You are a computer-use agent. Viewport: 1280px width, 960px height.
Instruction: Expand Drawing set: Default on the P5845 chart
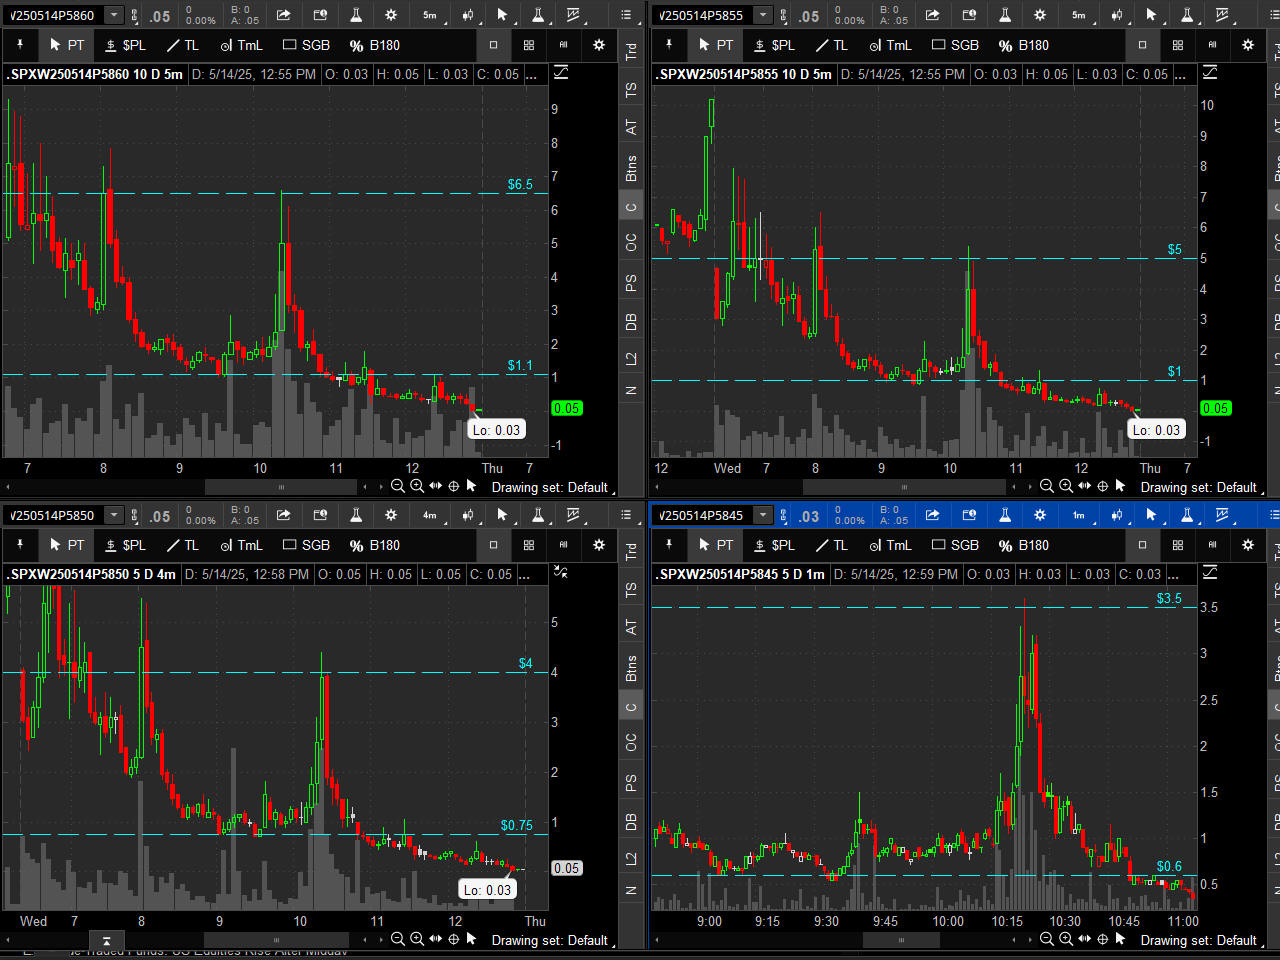pyautogui.click(x=1198, y=940)
